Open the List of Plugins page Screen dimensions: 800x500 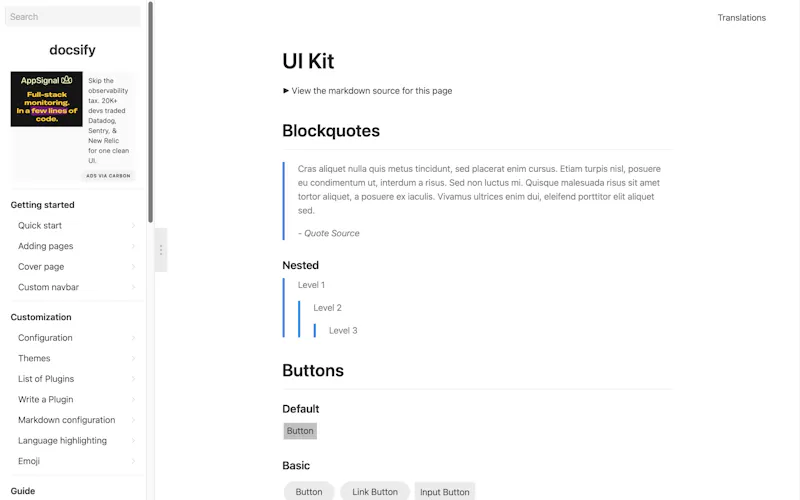point(46,379)
